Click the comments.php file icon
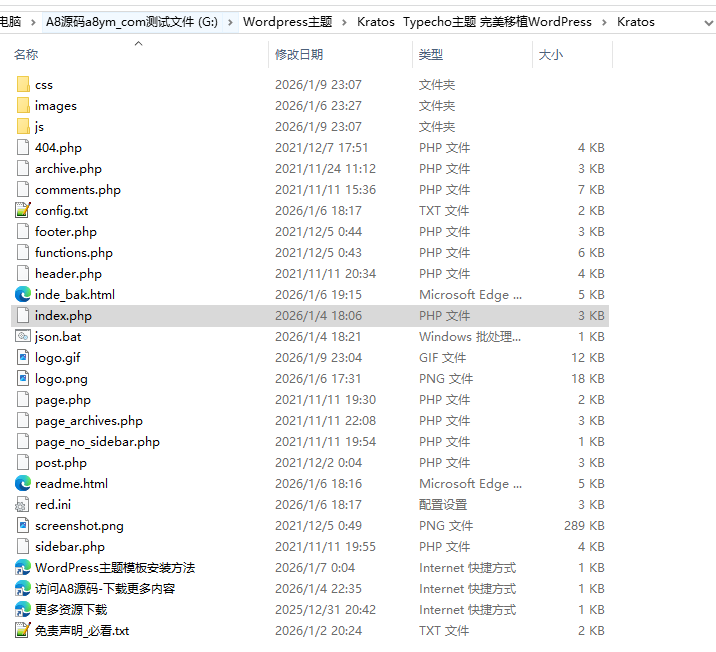Viewport: 716px width, 652px height. point(23,189)
